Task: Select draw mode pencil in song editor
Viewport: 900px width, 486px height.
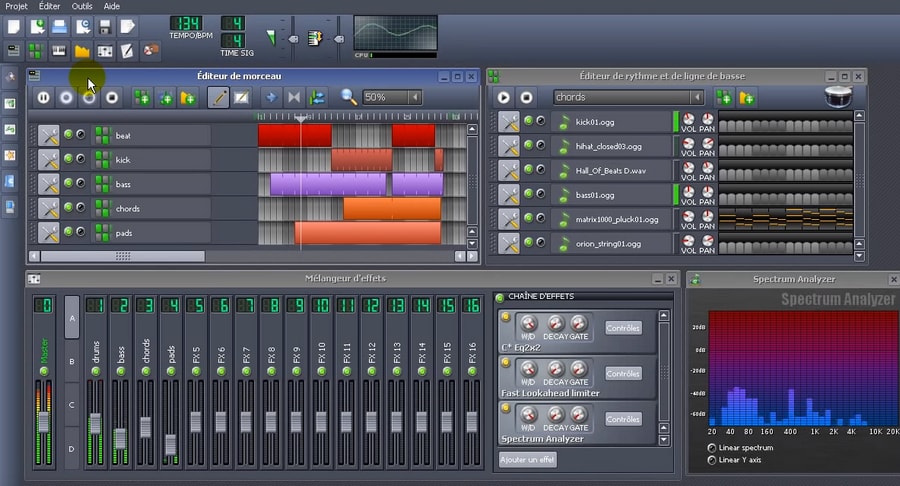Action: click(x=218, y=98)
